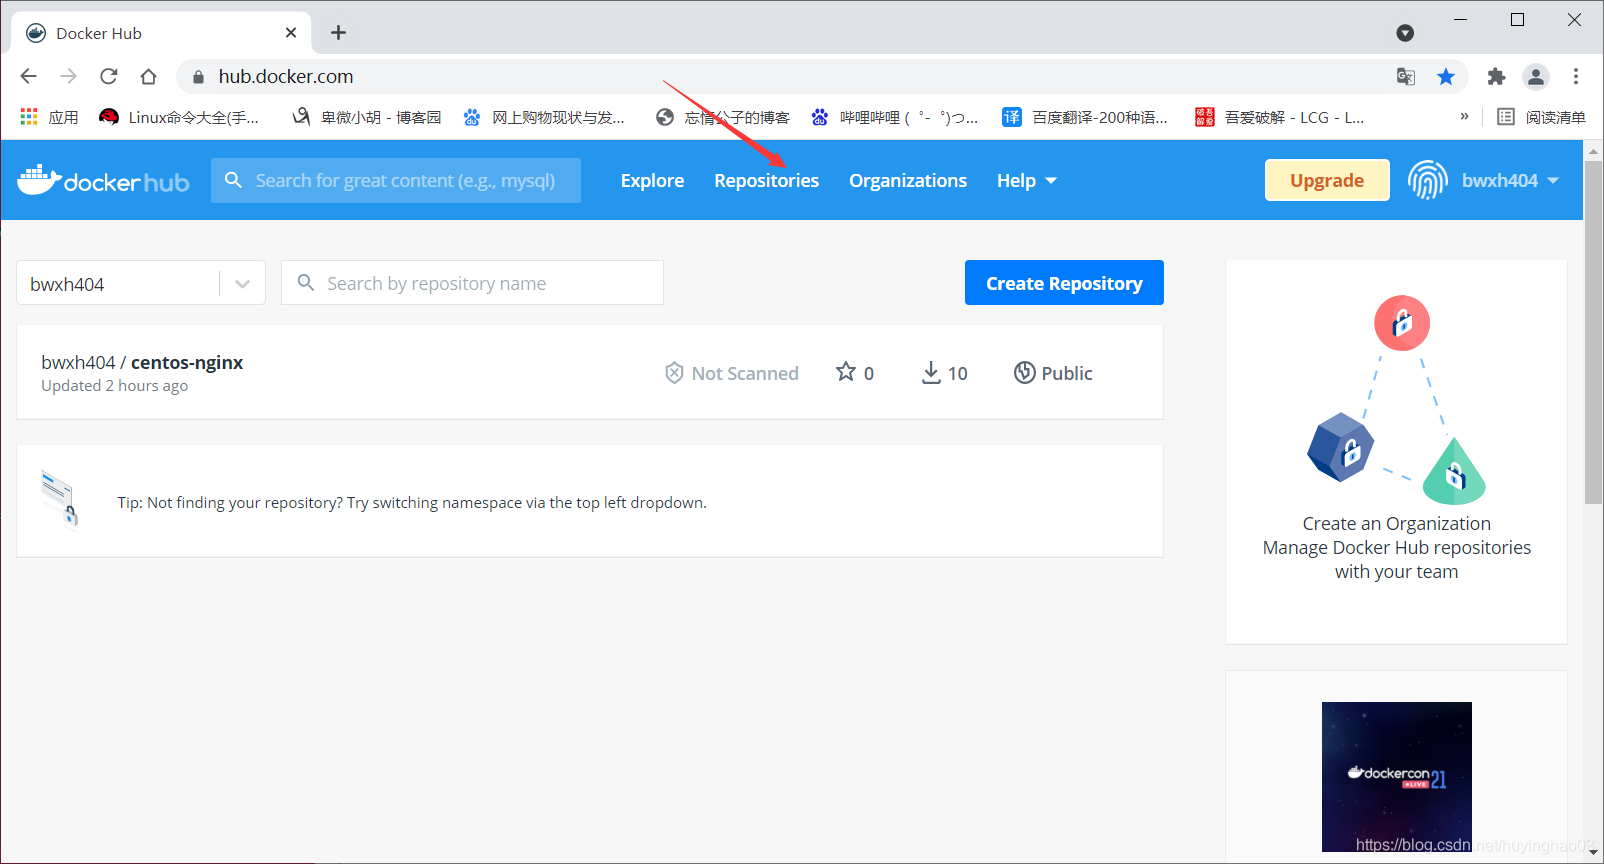Show more bookmarks with the chevron
The width and height of the screenshot is (1604, 864).
[x=1464, y=116]
